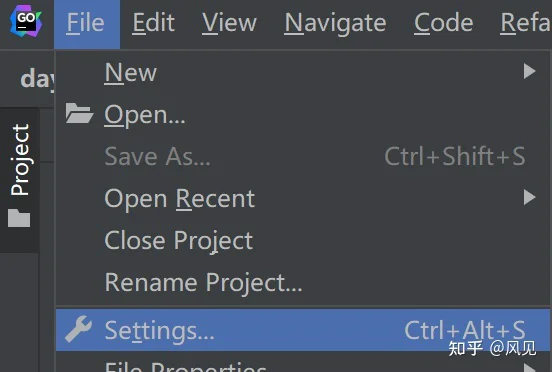This screenshot has height=372, width=552.
Task: Expand the Open Recent submenu arrow
Action: coord(529,197)
